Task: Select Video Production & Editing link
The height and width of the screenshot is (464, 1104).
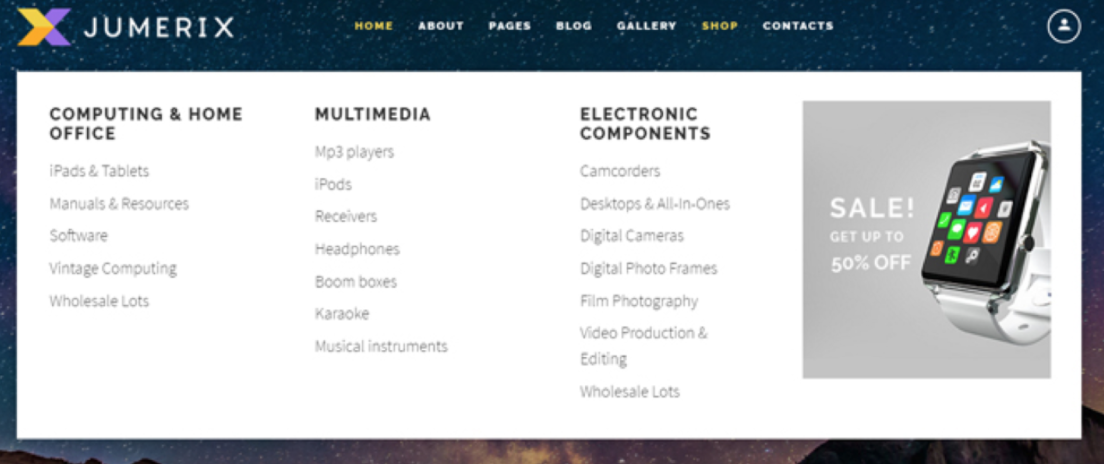Action: pos(643,333)
